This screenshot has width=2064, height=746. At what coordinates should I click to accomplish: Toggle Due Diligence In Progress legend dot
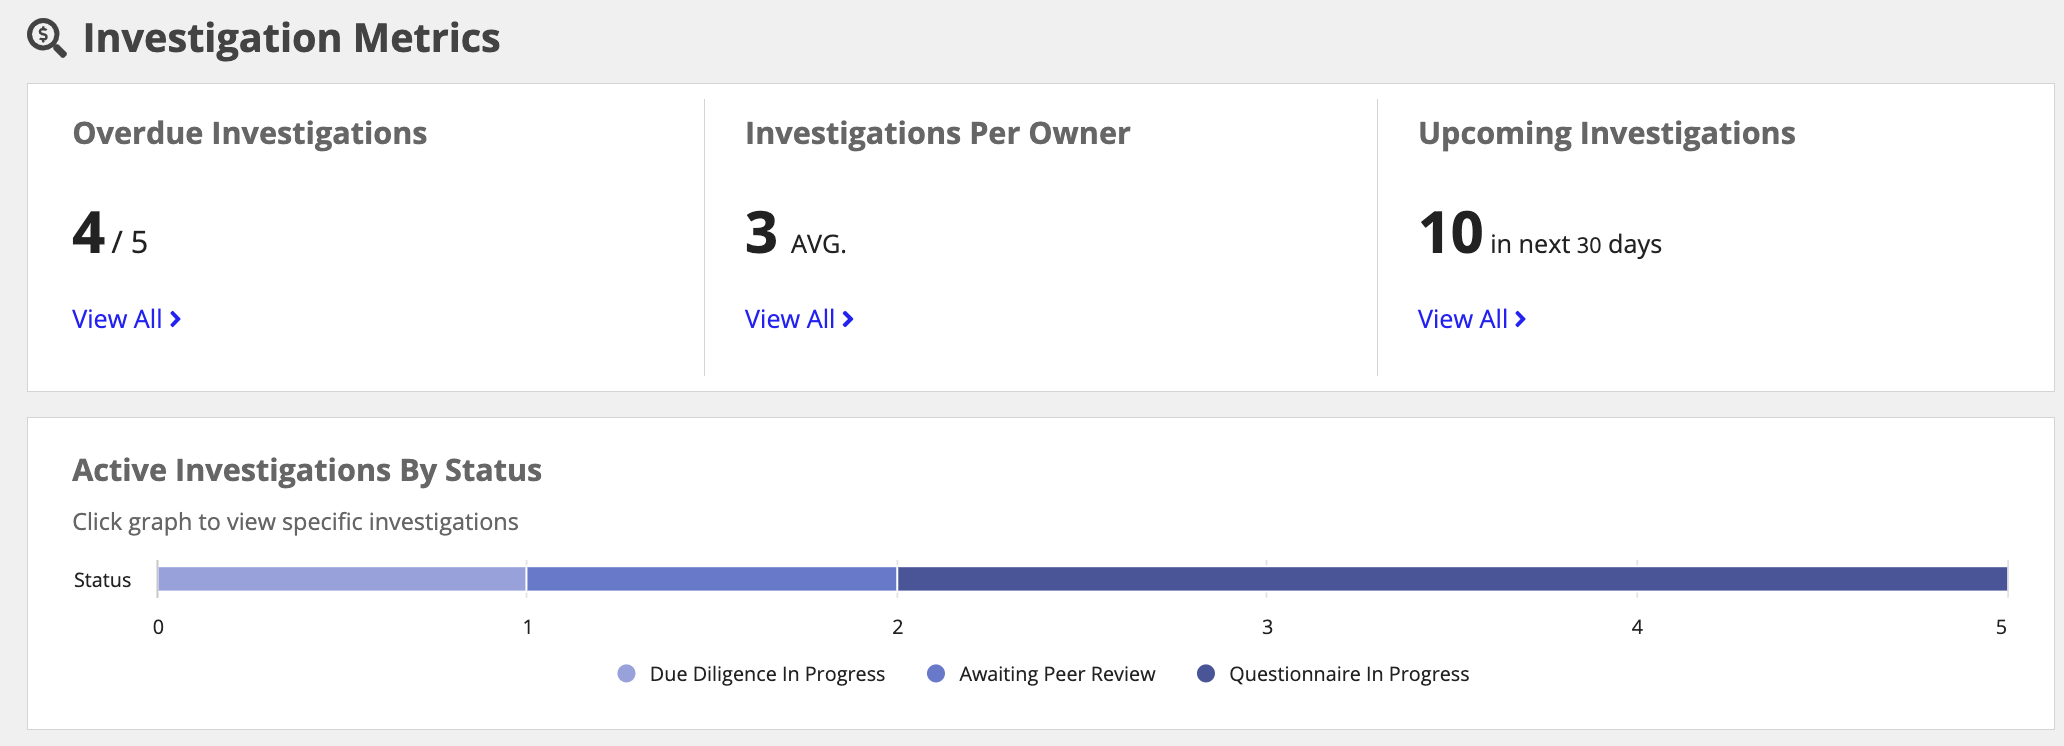(627, 674)
